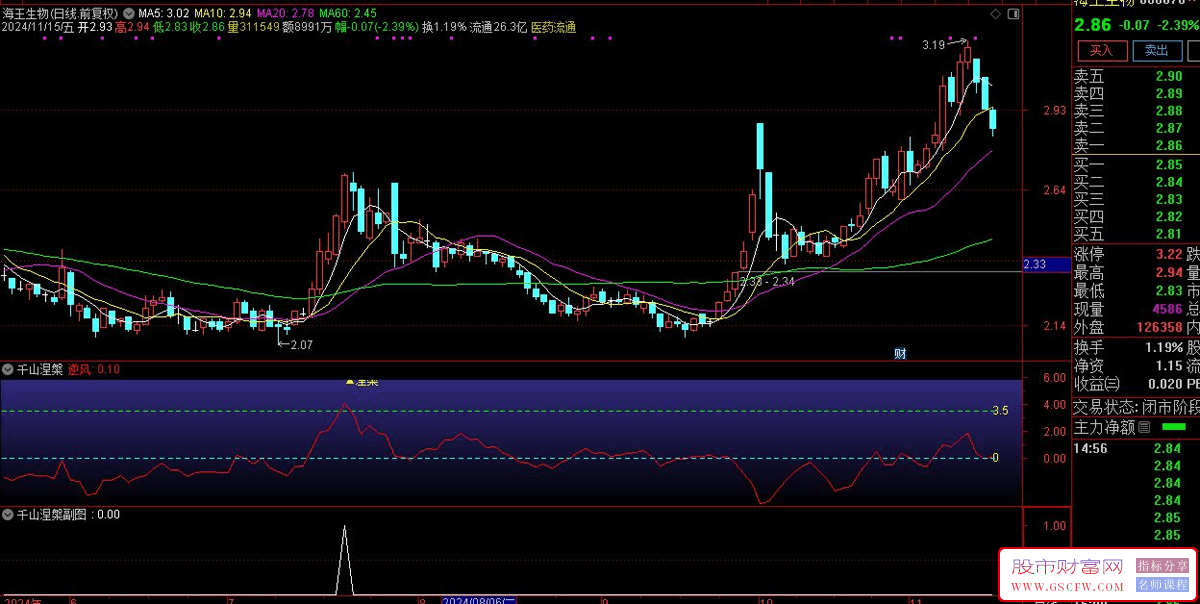Image resolution: width=1200 pixels, height=604 pixels.
Task: Click the 换手 turnover value 1.19%
Action: click(1163, 347)
